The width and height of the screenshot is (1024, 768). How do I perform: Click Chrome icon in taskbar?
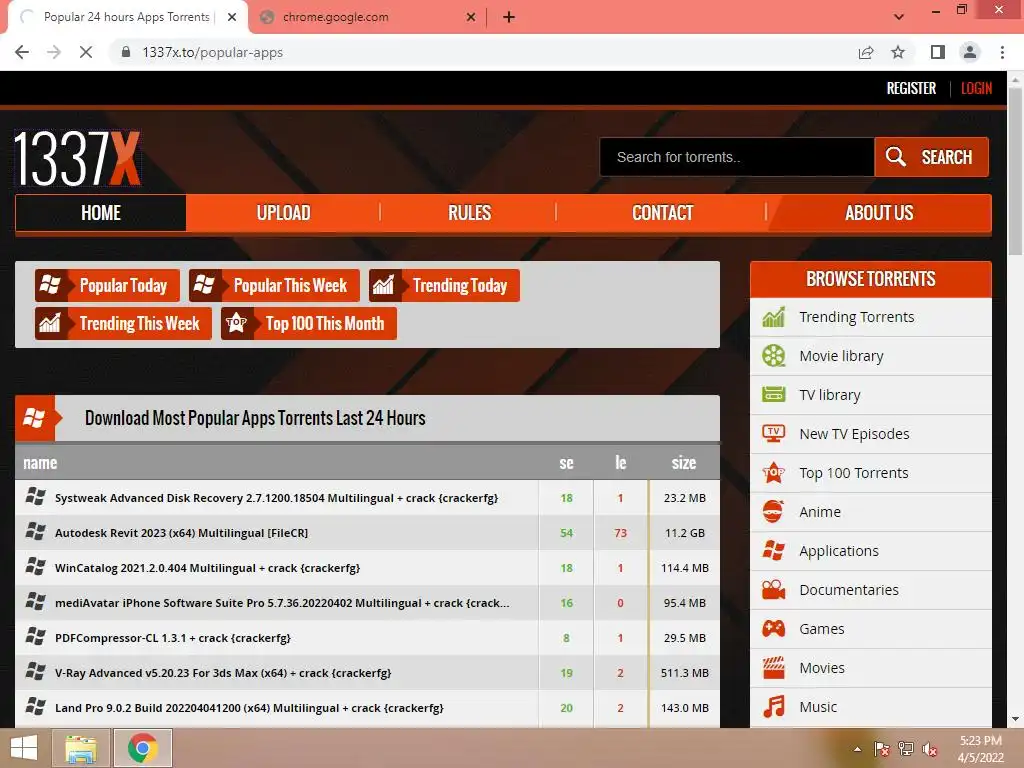pos(143,748)
